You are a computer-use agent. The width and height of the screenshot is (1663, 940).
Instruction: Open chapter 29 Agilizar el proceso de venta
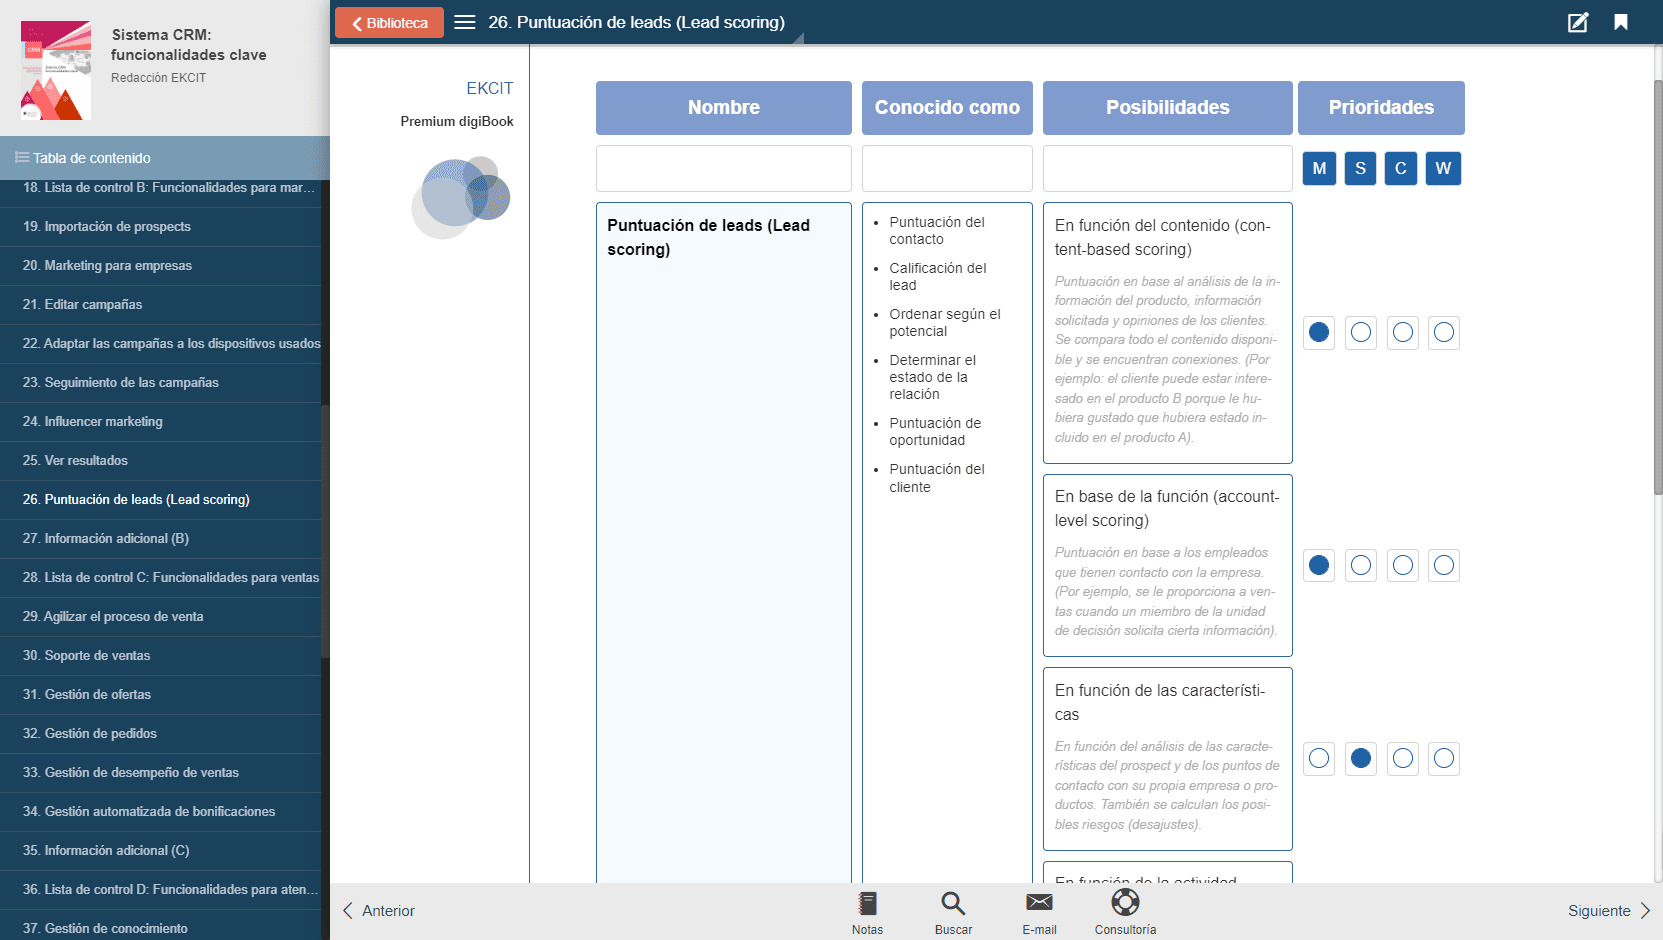click(x=160, y=617)
